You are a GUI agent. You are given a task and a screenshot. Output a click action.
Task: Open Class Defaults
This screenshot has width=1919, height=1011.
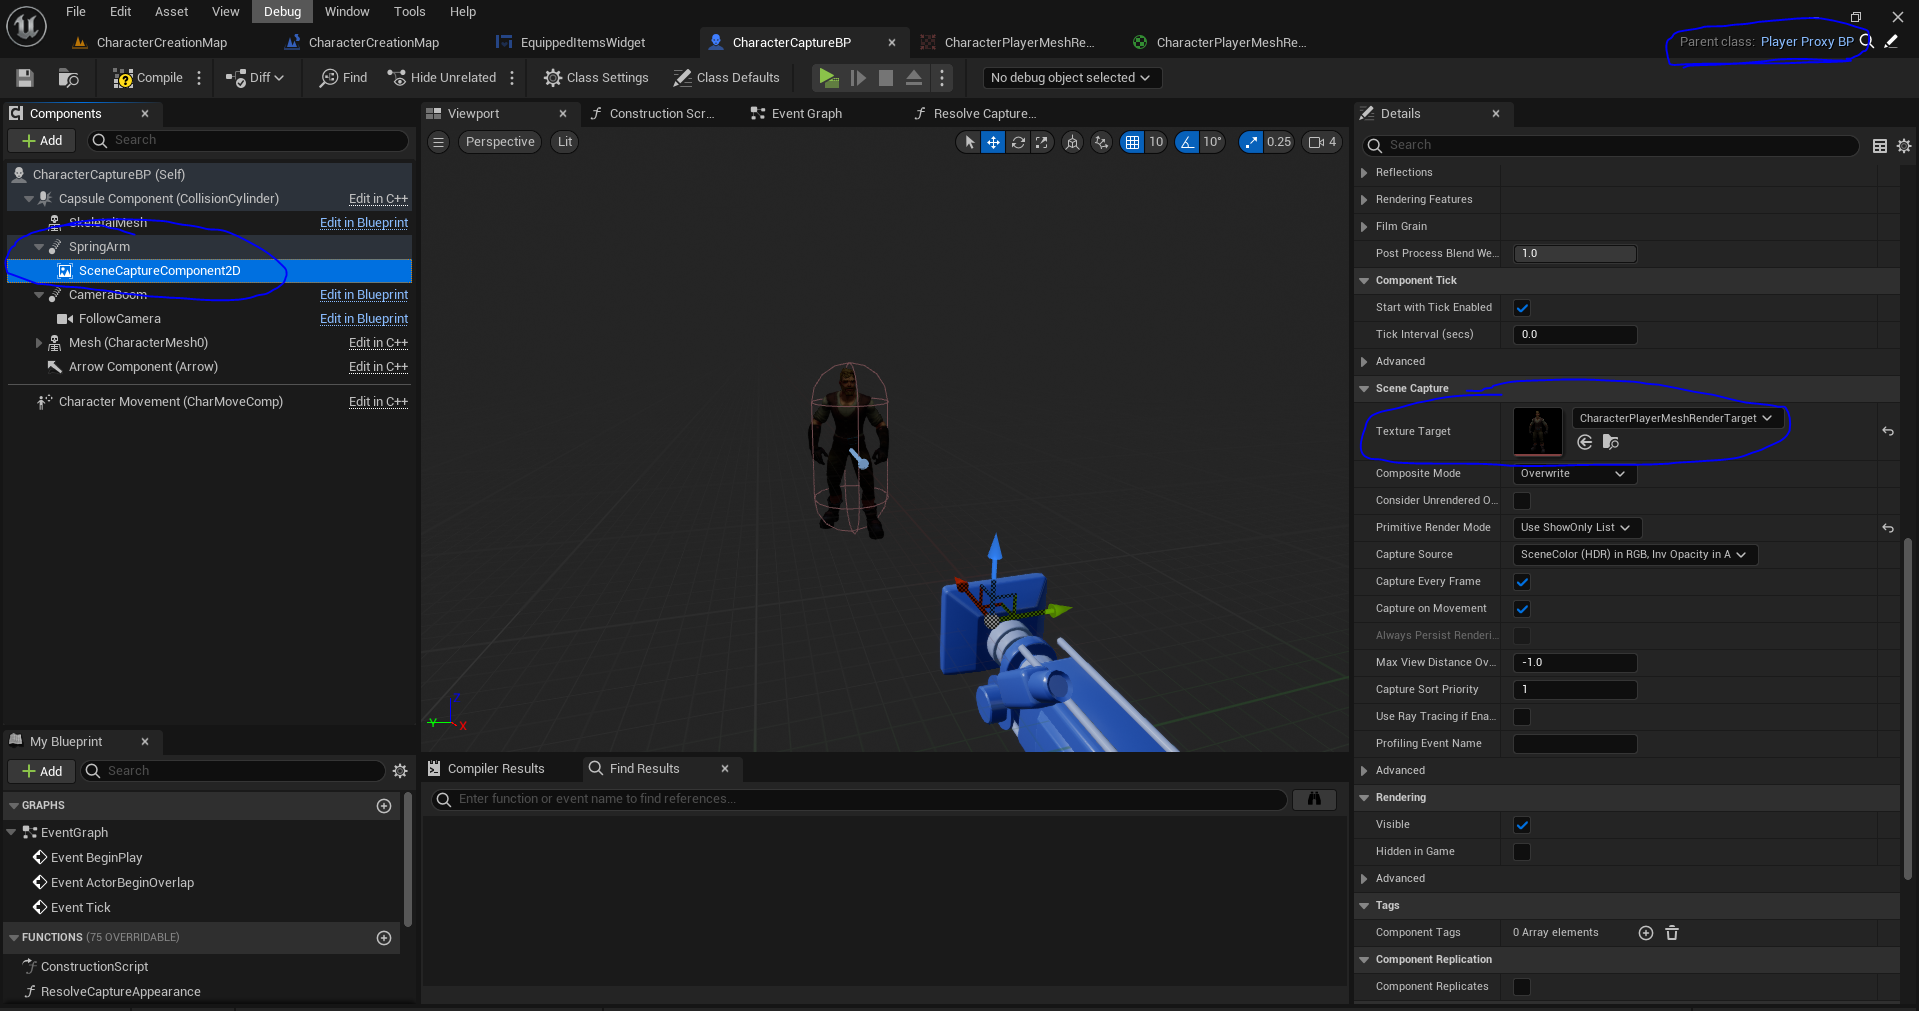pyautogui.click(x=726, y=78)
